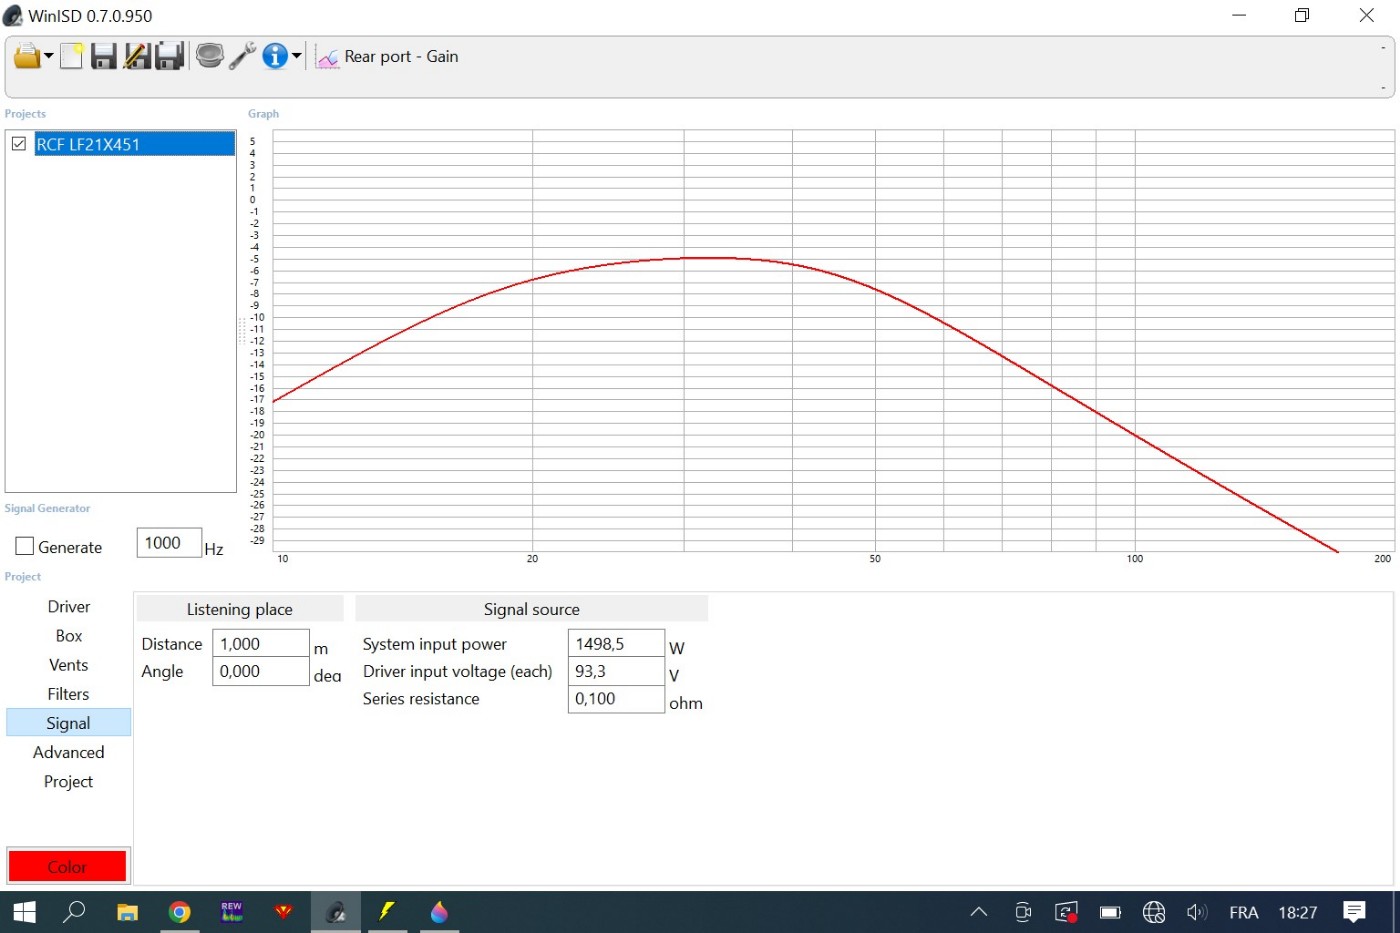The image size is (1400, 933).
Task: Click the Save As pencil-floppy icon
Action: coord(136,57)
